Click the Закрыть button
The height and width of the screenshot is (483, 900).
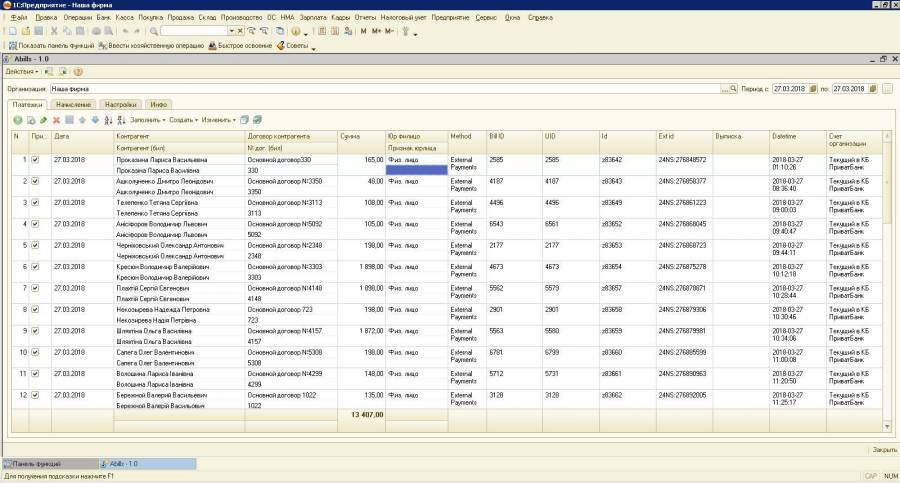885,450
